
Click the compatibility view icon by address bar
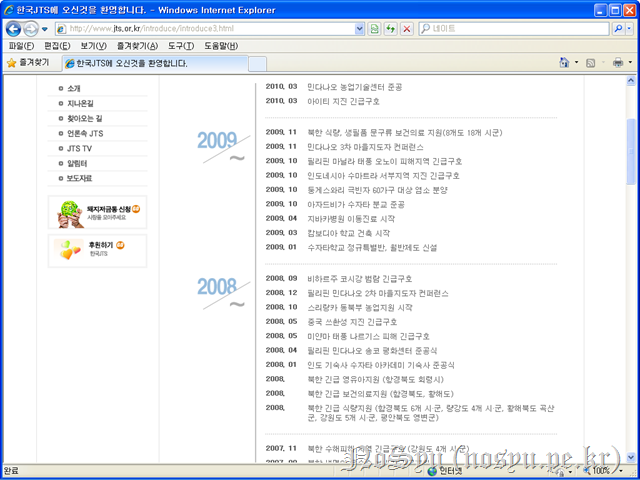coord(374,28)
